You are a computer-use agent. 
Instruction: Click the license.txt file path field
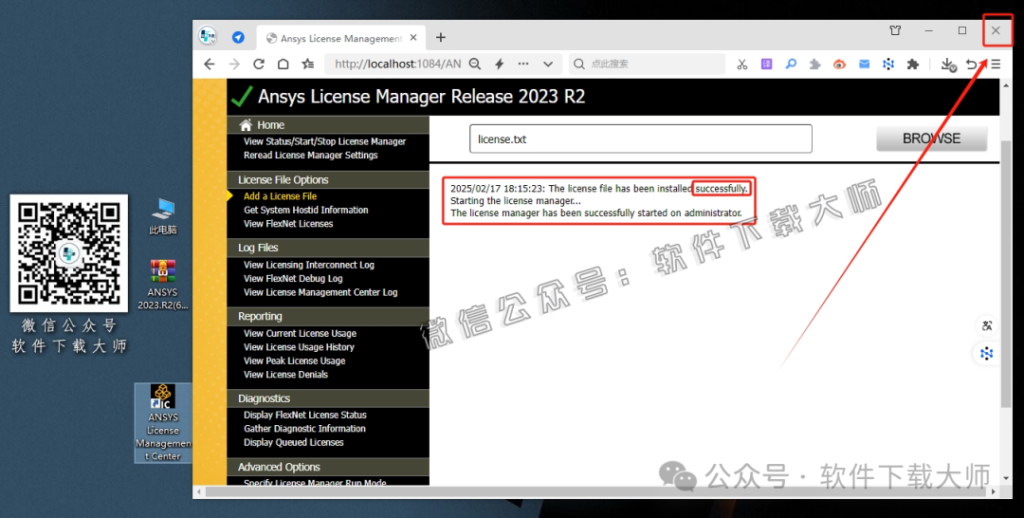coord(641,139)
